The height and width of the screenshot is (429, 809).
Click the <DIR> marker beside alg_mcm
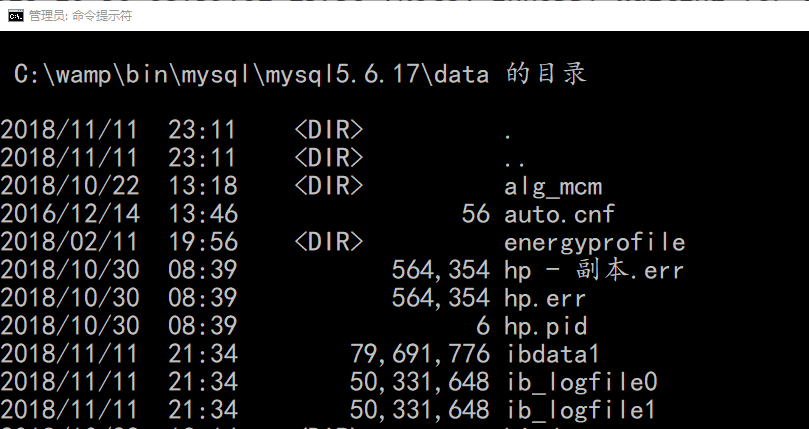click(x=328, y=186)
